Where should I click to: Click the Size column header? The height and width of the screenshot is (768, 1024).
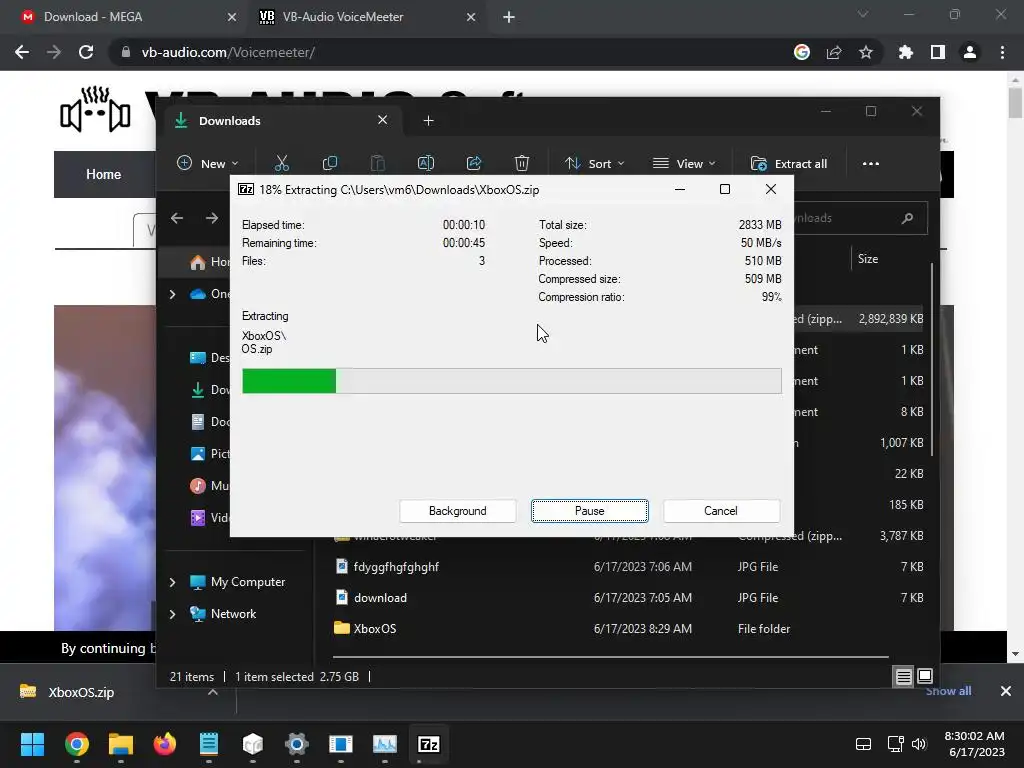click(868, 259)
